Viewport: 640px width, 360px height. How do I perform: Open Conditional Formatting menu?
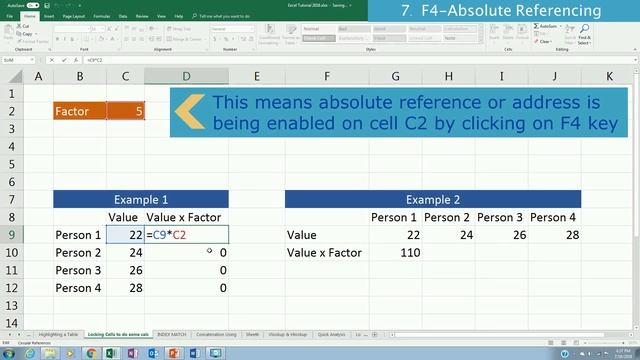[269, 34]
